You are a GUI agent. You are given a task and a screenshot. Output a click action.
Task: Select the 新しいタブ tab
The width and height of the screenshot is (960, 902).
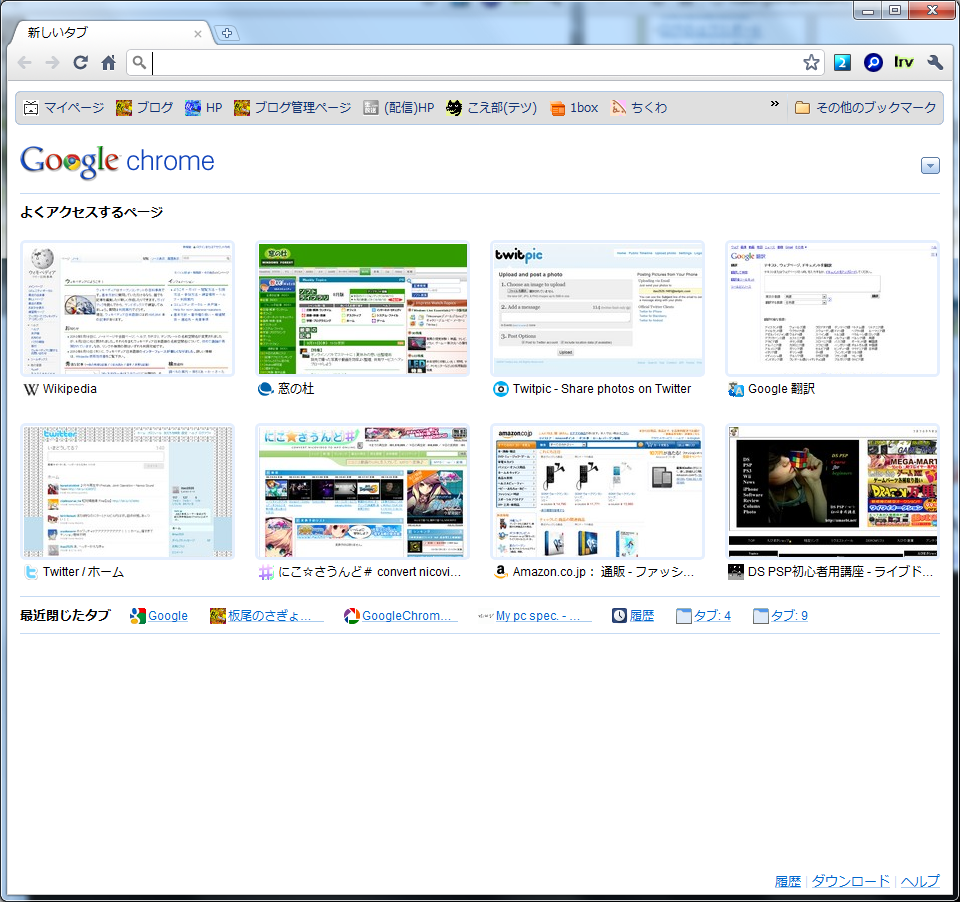[x=110, y=33]
